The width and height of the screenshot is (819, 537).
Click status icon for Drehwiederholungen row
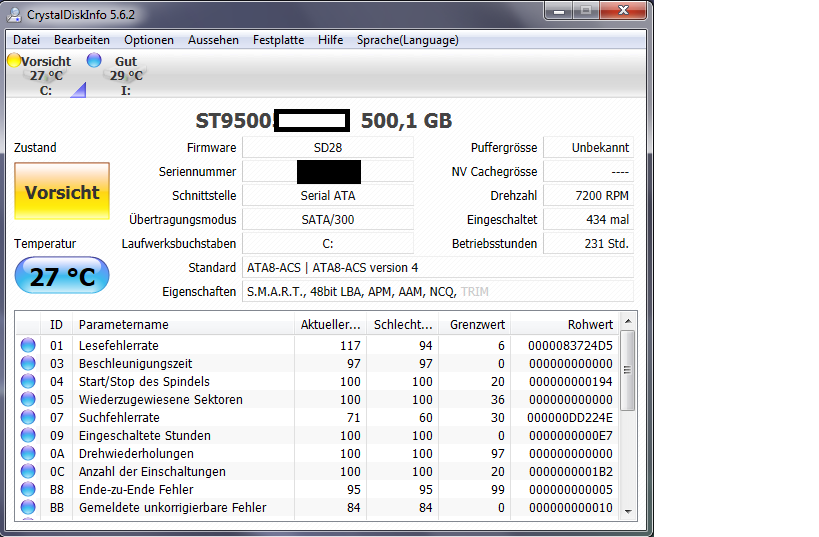[28, 453]
